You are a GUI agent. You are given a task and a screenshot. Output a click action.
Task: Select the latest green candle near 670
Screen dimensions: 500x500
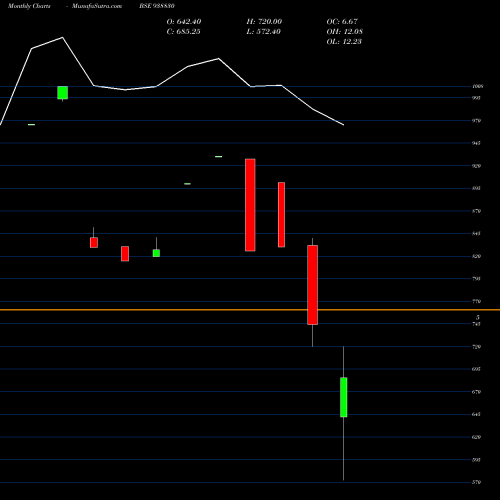pyautogui.click(x=344, y=397)
